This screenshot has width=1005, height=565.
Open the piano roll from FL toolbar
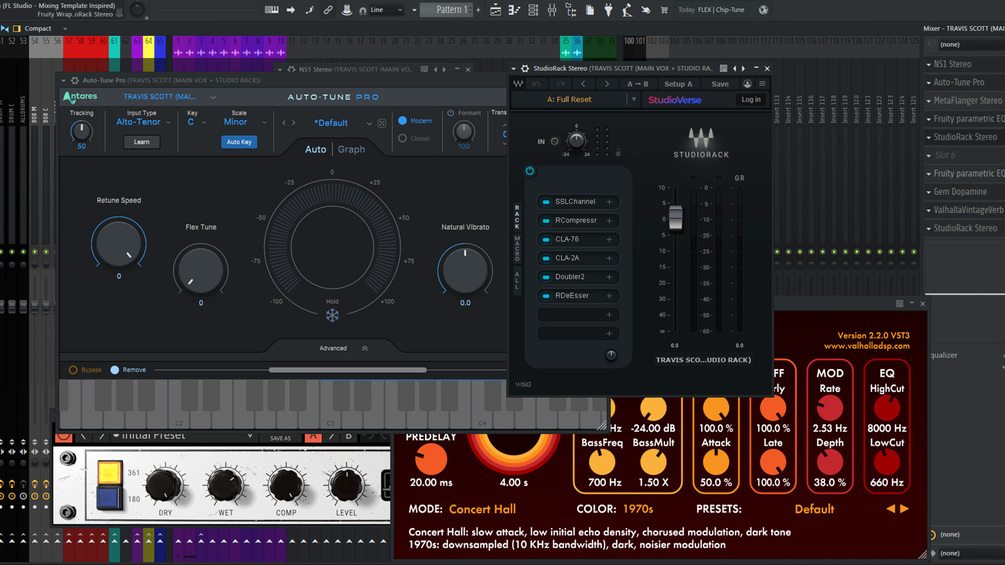pos(513,10)
